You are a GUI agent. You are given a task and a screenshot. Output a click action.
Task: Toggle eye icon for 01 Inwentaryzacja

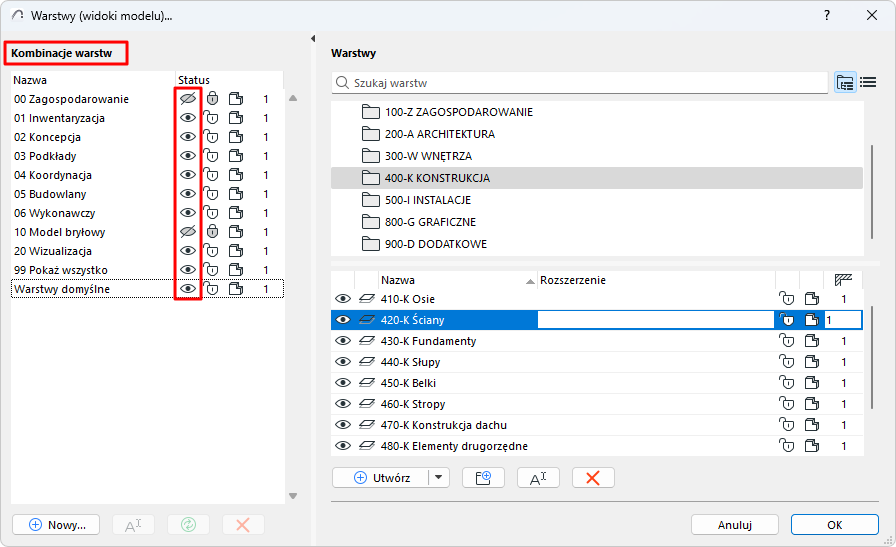coord(187,118)
